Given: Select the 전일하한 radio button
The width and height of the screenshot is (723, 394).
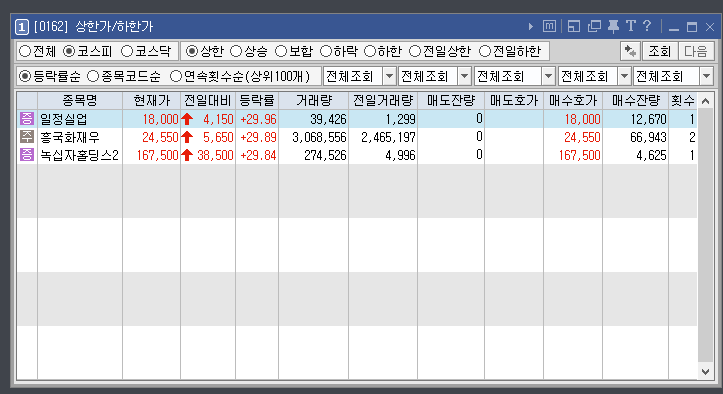Looking at the screenshot, I should coord(485,51).
